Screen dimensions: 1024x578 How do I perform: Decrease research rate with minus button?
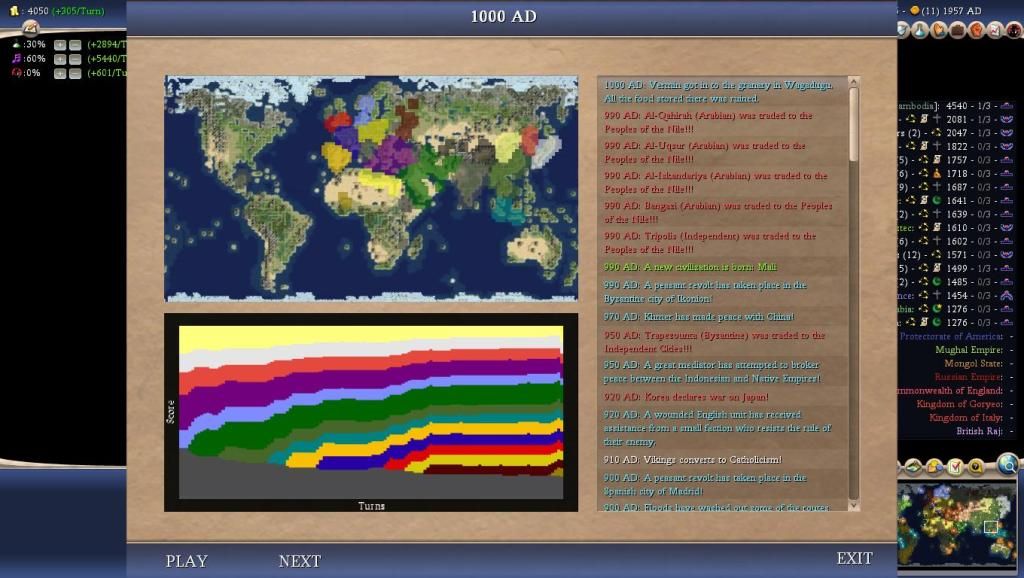point(75,45)
